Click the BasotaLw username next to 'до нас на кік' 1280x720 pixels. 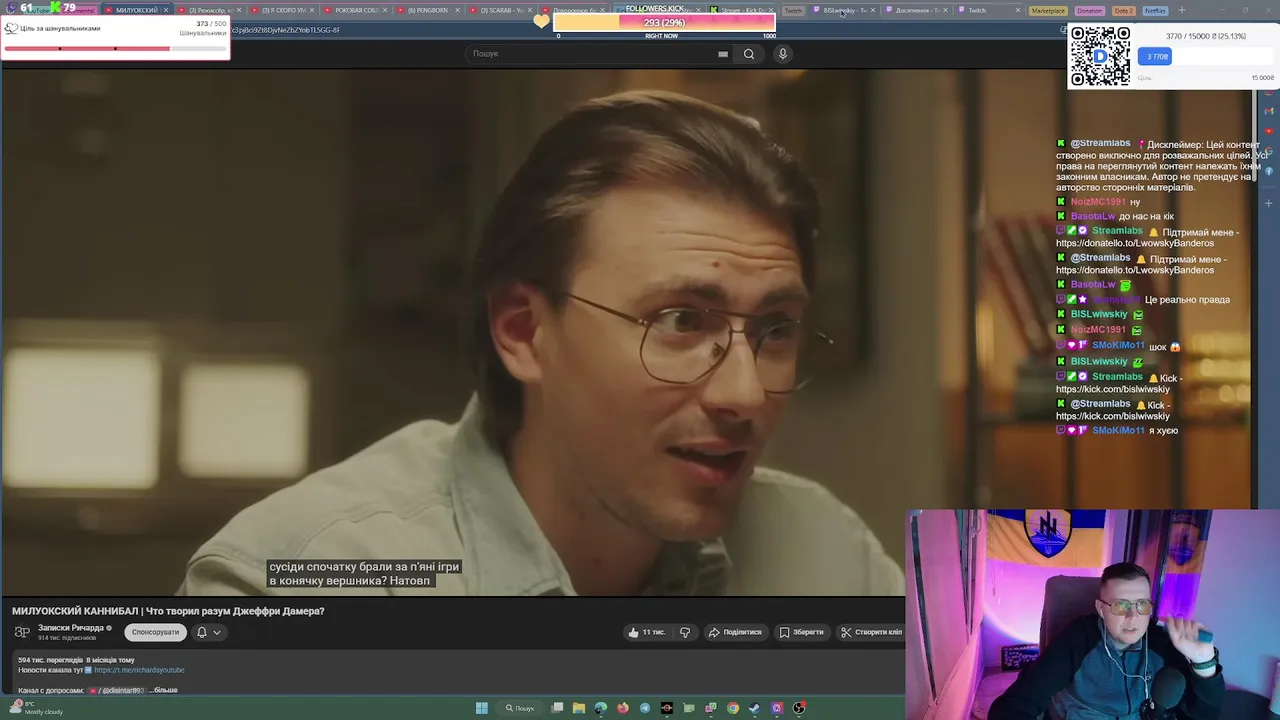pyautogui.click(x=1093, y=216)
